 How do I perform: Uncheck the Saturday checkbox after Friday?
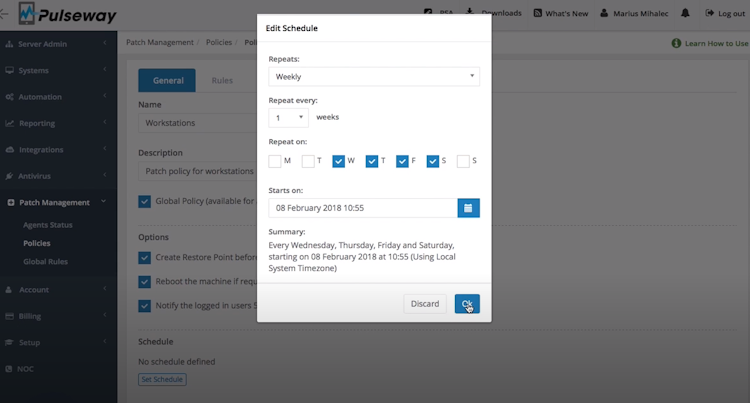432,161
